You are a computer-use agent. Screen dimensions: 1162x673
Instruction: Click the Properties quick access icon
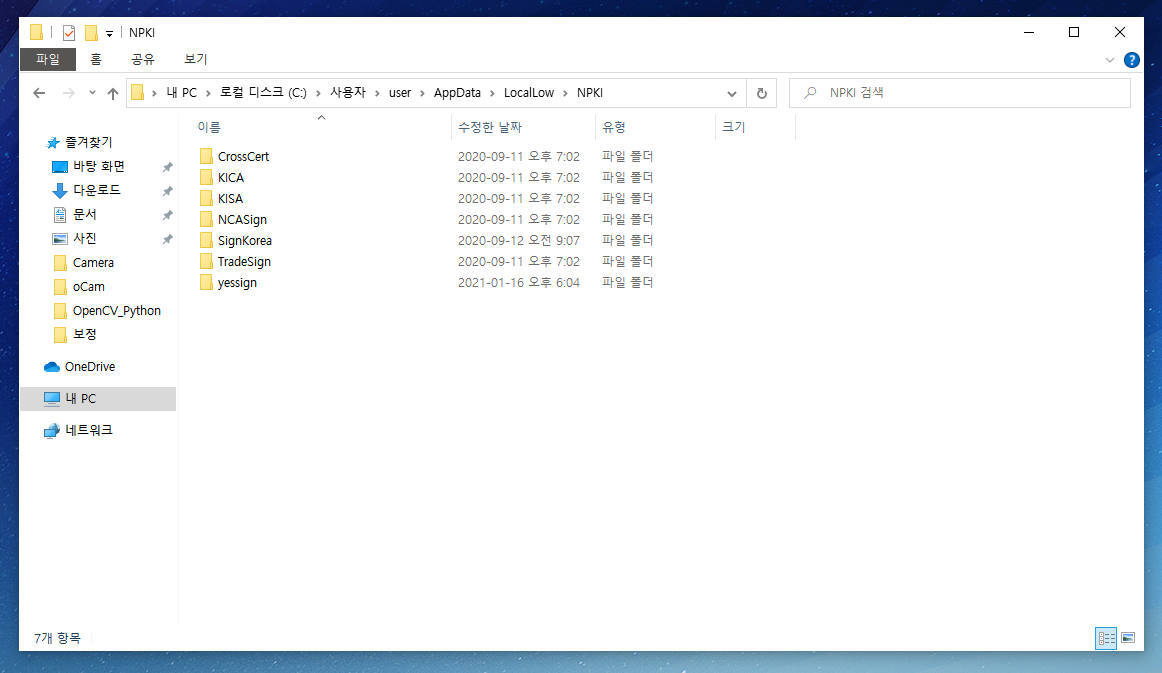pos(69,33)
